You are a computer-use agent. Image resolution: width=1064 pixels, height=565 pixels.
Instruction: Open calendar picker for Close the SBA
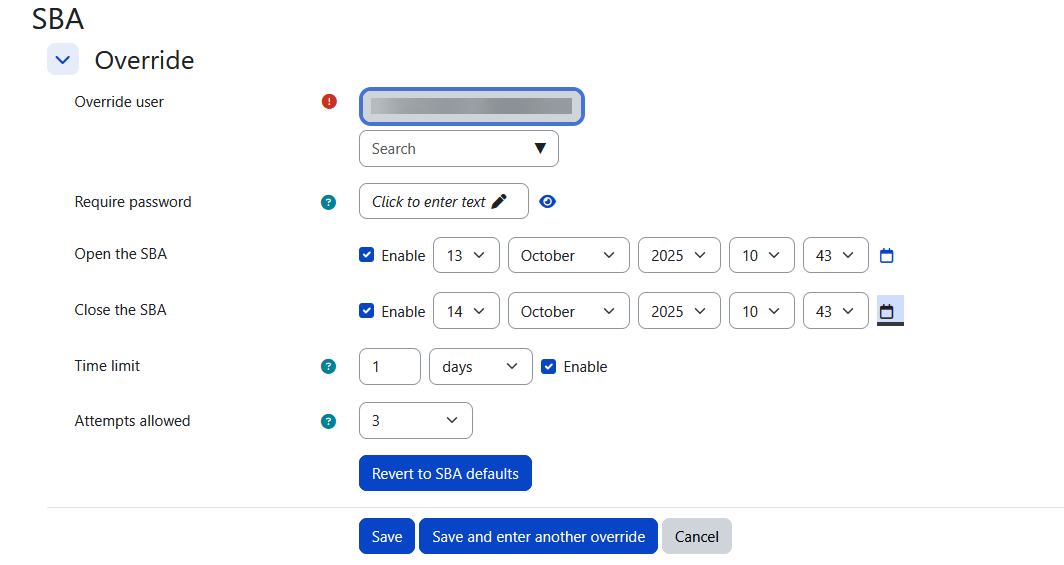click(x=886, y=312)
